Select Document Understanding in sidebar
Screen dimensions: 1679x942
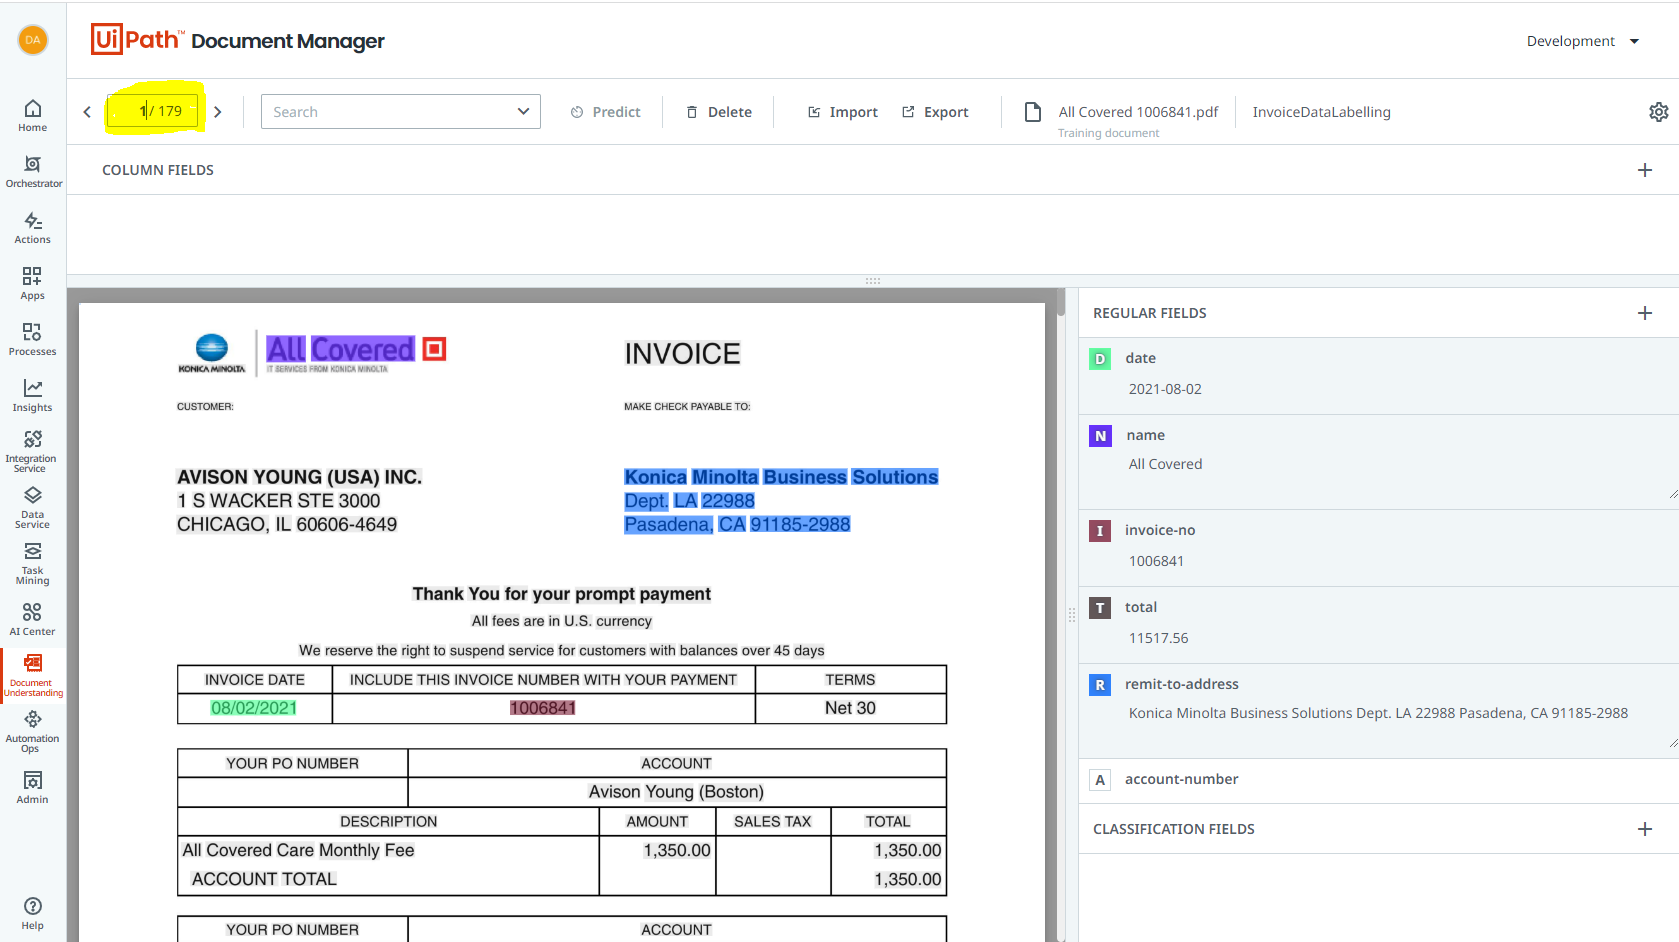pyautogui.click(x=33, y=675)
